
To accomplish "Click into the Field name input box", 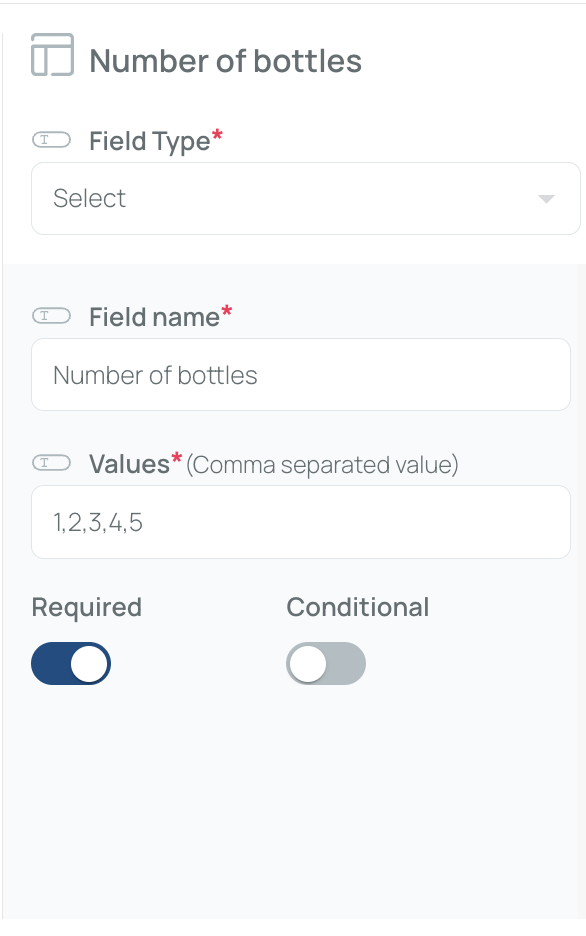I will [x=301, y=375].
